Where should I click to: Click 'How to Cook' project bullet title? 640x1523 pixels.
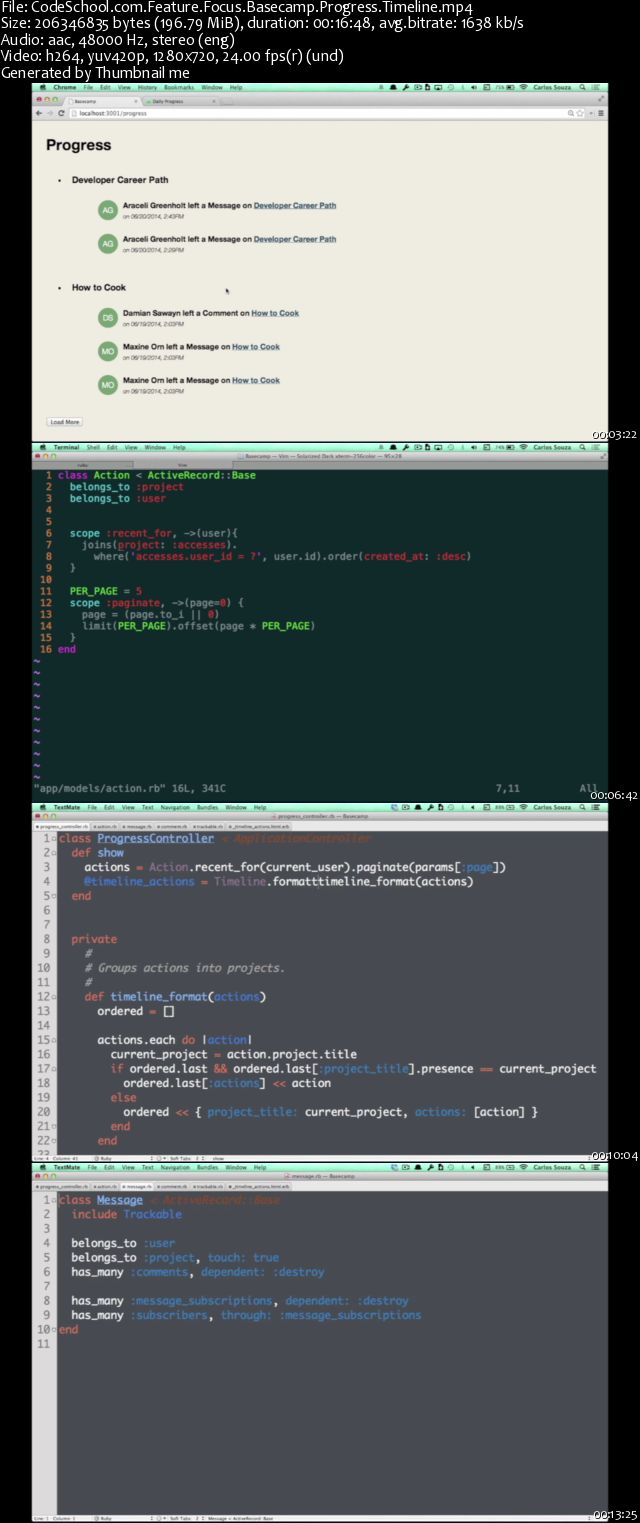[x=99, y=287]
